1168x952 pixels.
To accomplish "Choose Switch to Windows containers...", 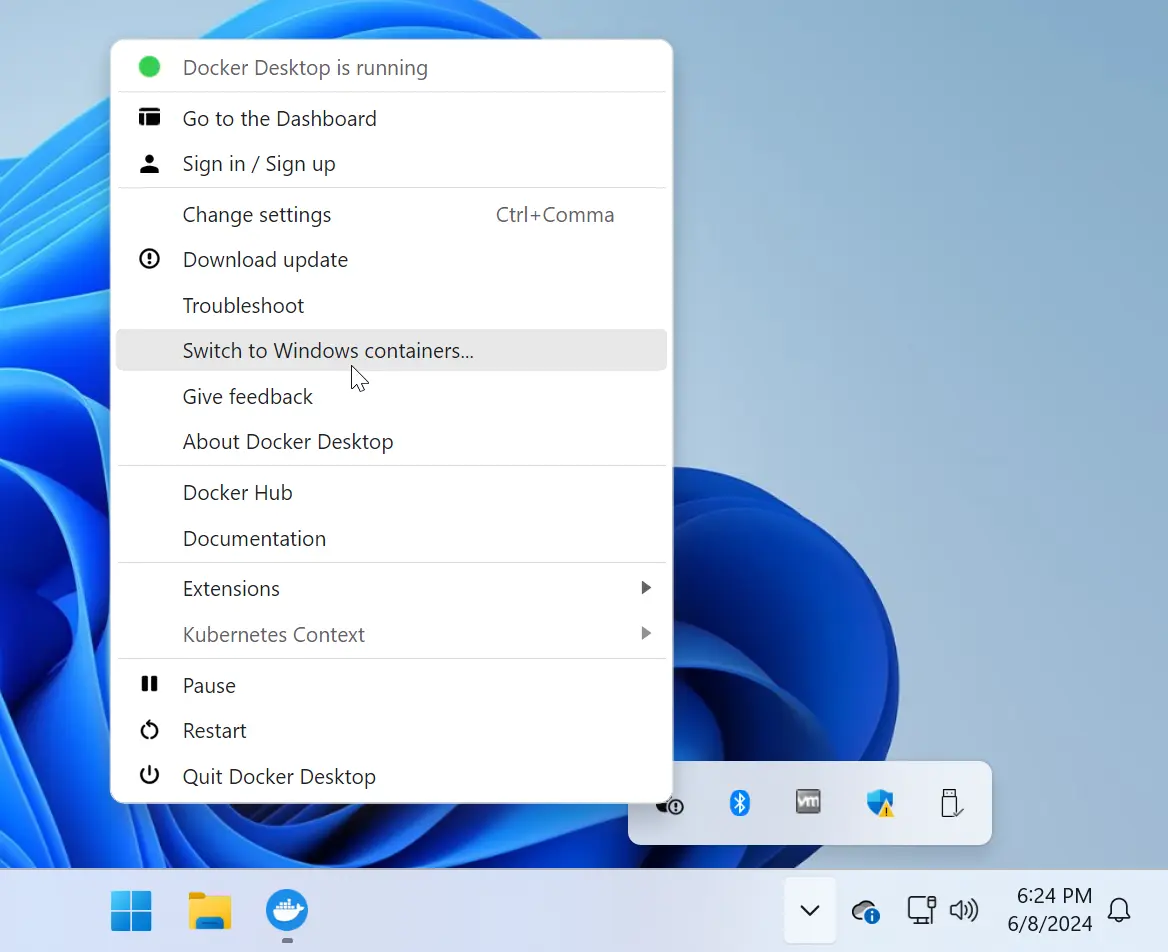I will click(x=391, y=350).
